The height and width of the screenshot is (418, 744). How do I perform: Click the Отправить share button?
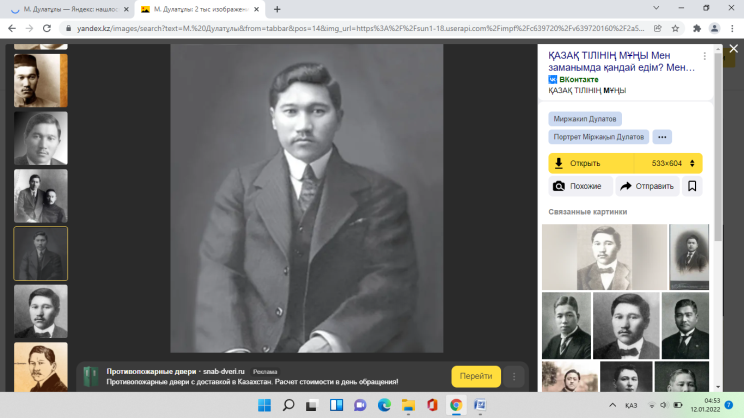tap(647, 186)
